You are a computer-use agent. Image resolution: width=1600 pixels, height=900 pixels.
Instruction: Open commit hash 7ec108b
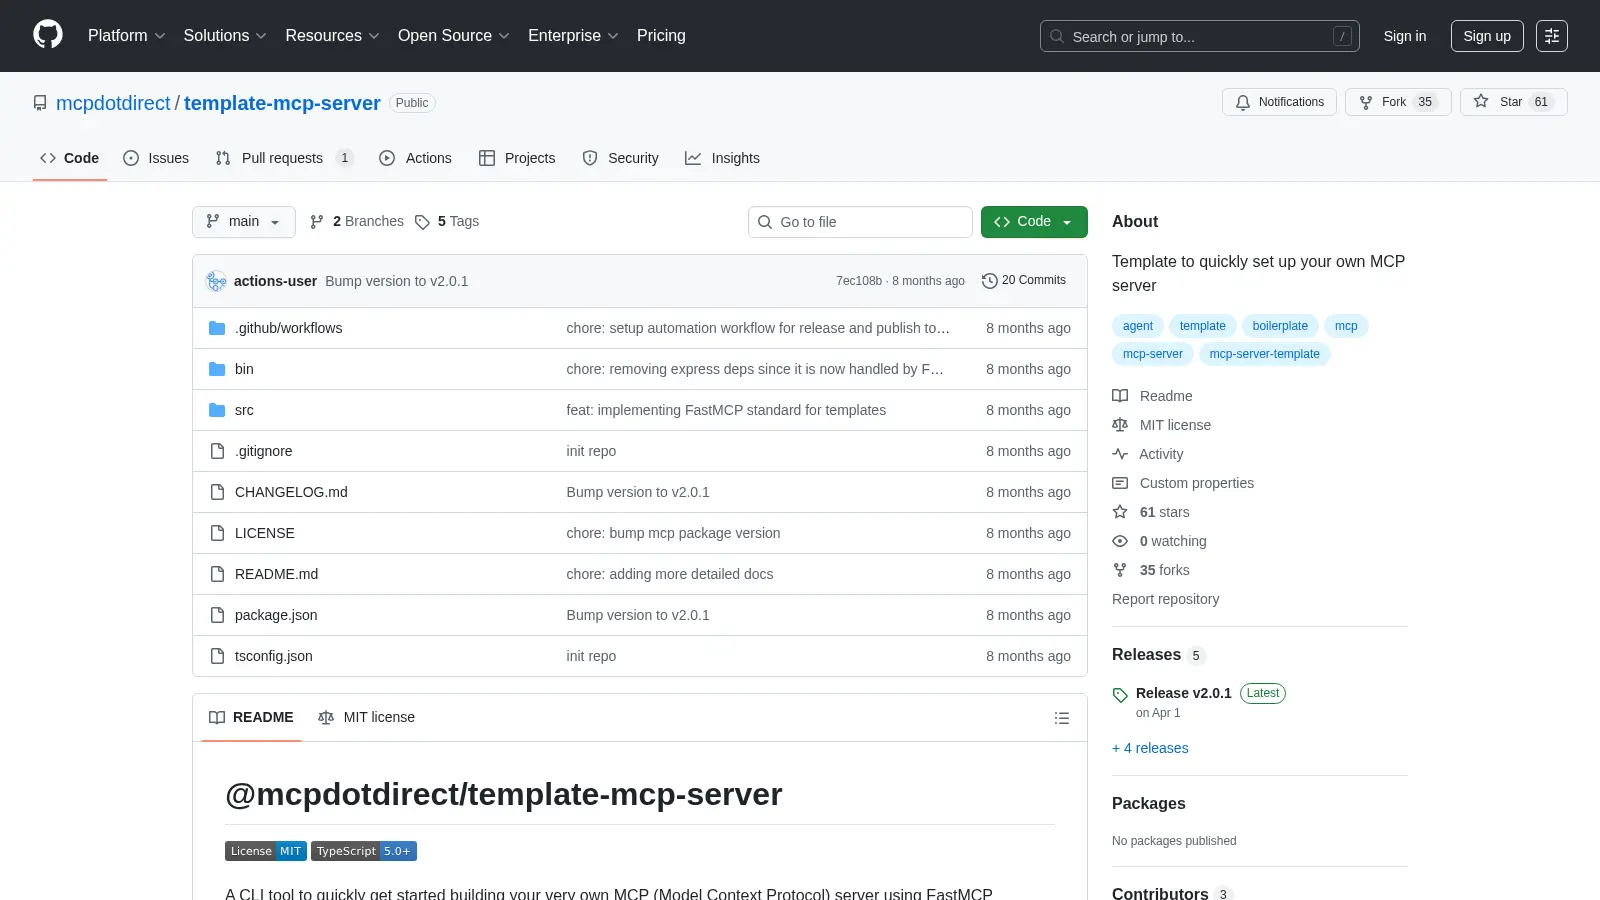[859, 281]
